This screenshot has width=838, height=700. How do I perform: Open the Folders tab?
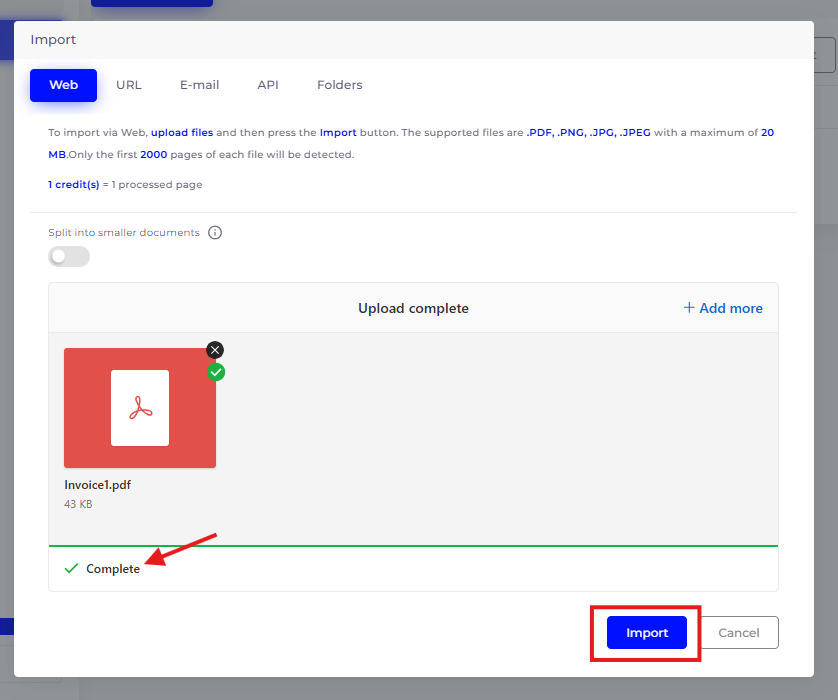[x=339, y=85]
